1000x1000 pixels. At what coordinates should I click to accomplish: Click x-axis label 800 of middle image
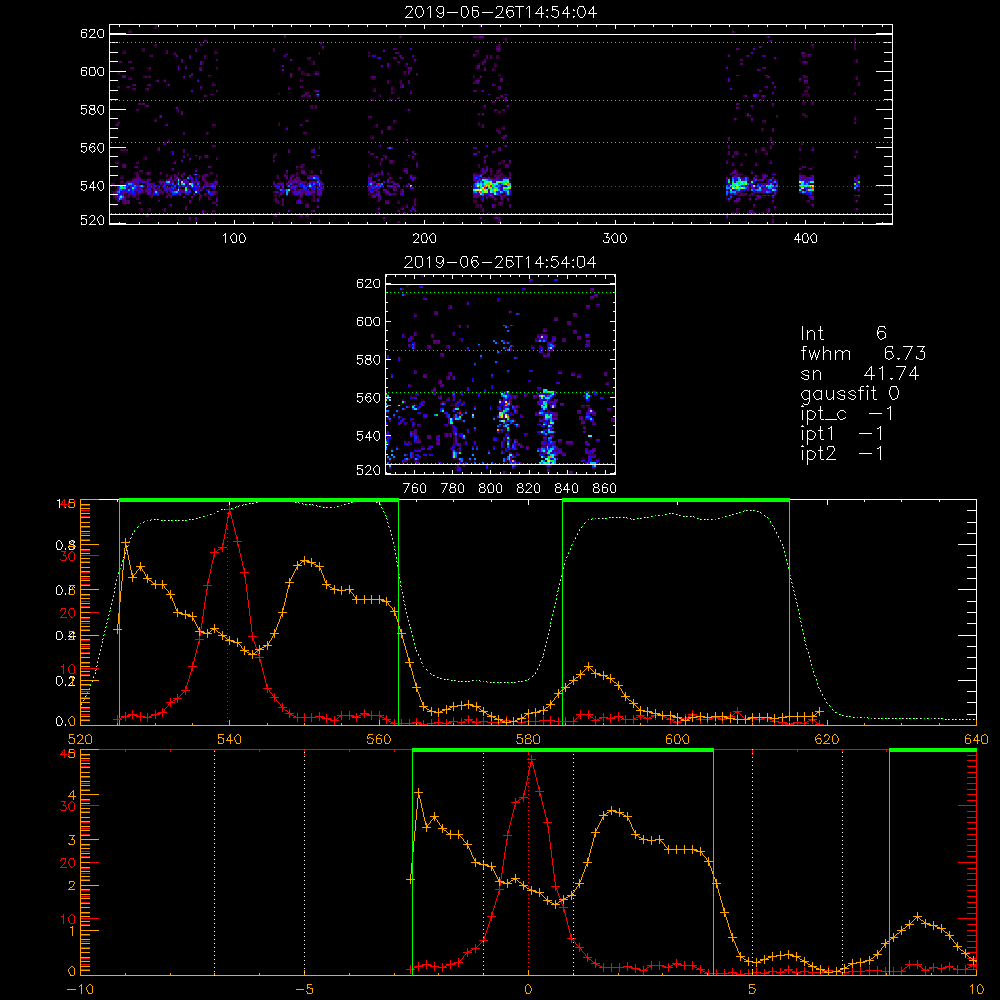491,489
